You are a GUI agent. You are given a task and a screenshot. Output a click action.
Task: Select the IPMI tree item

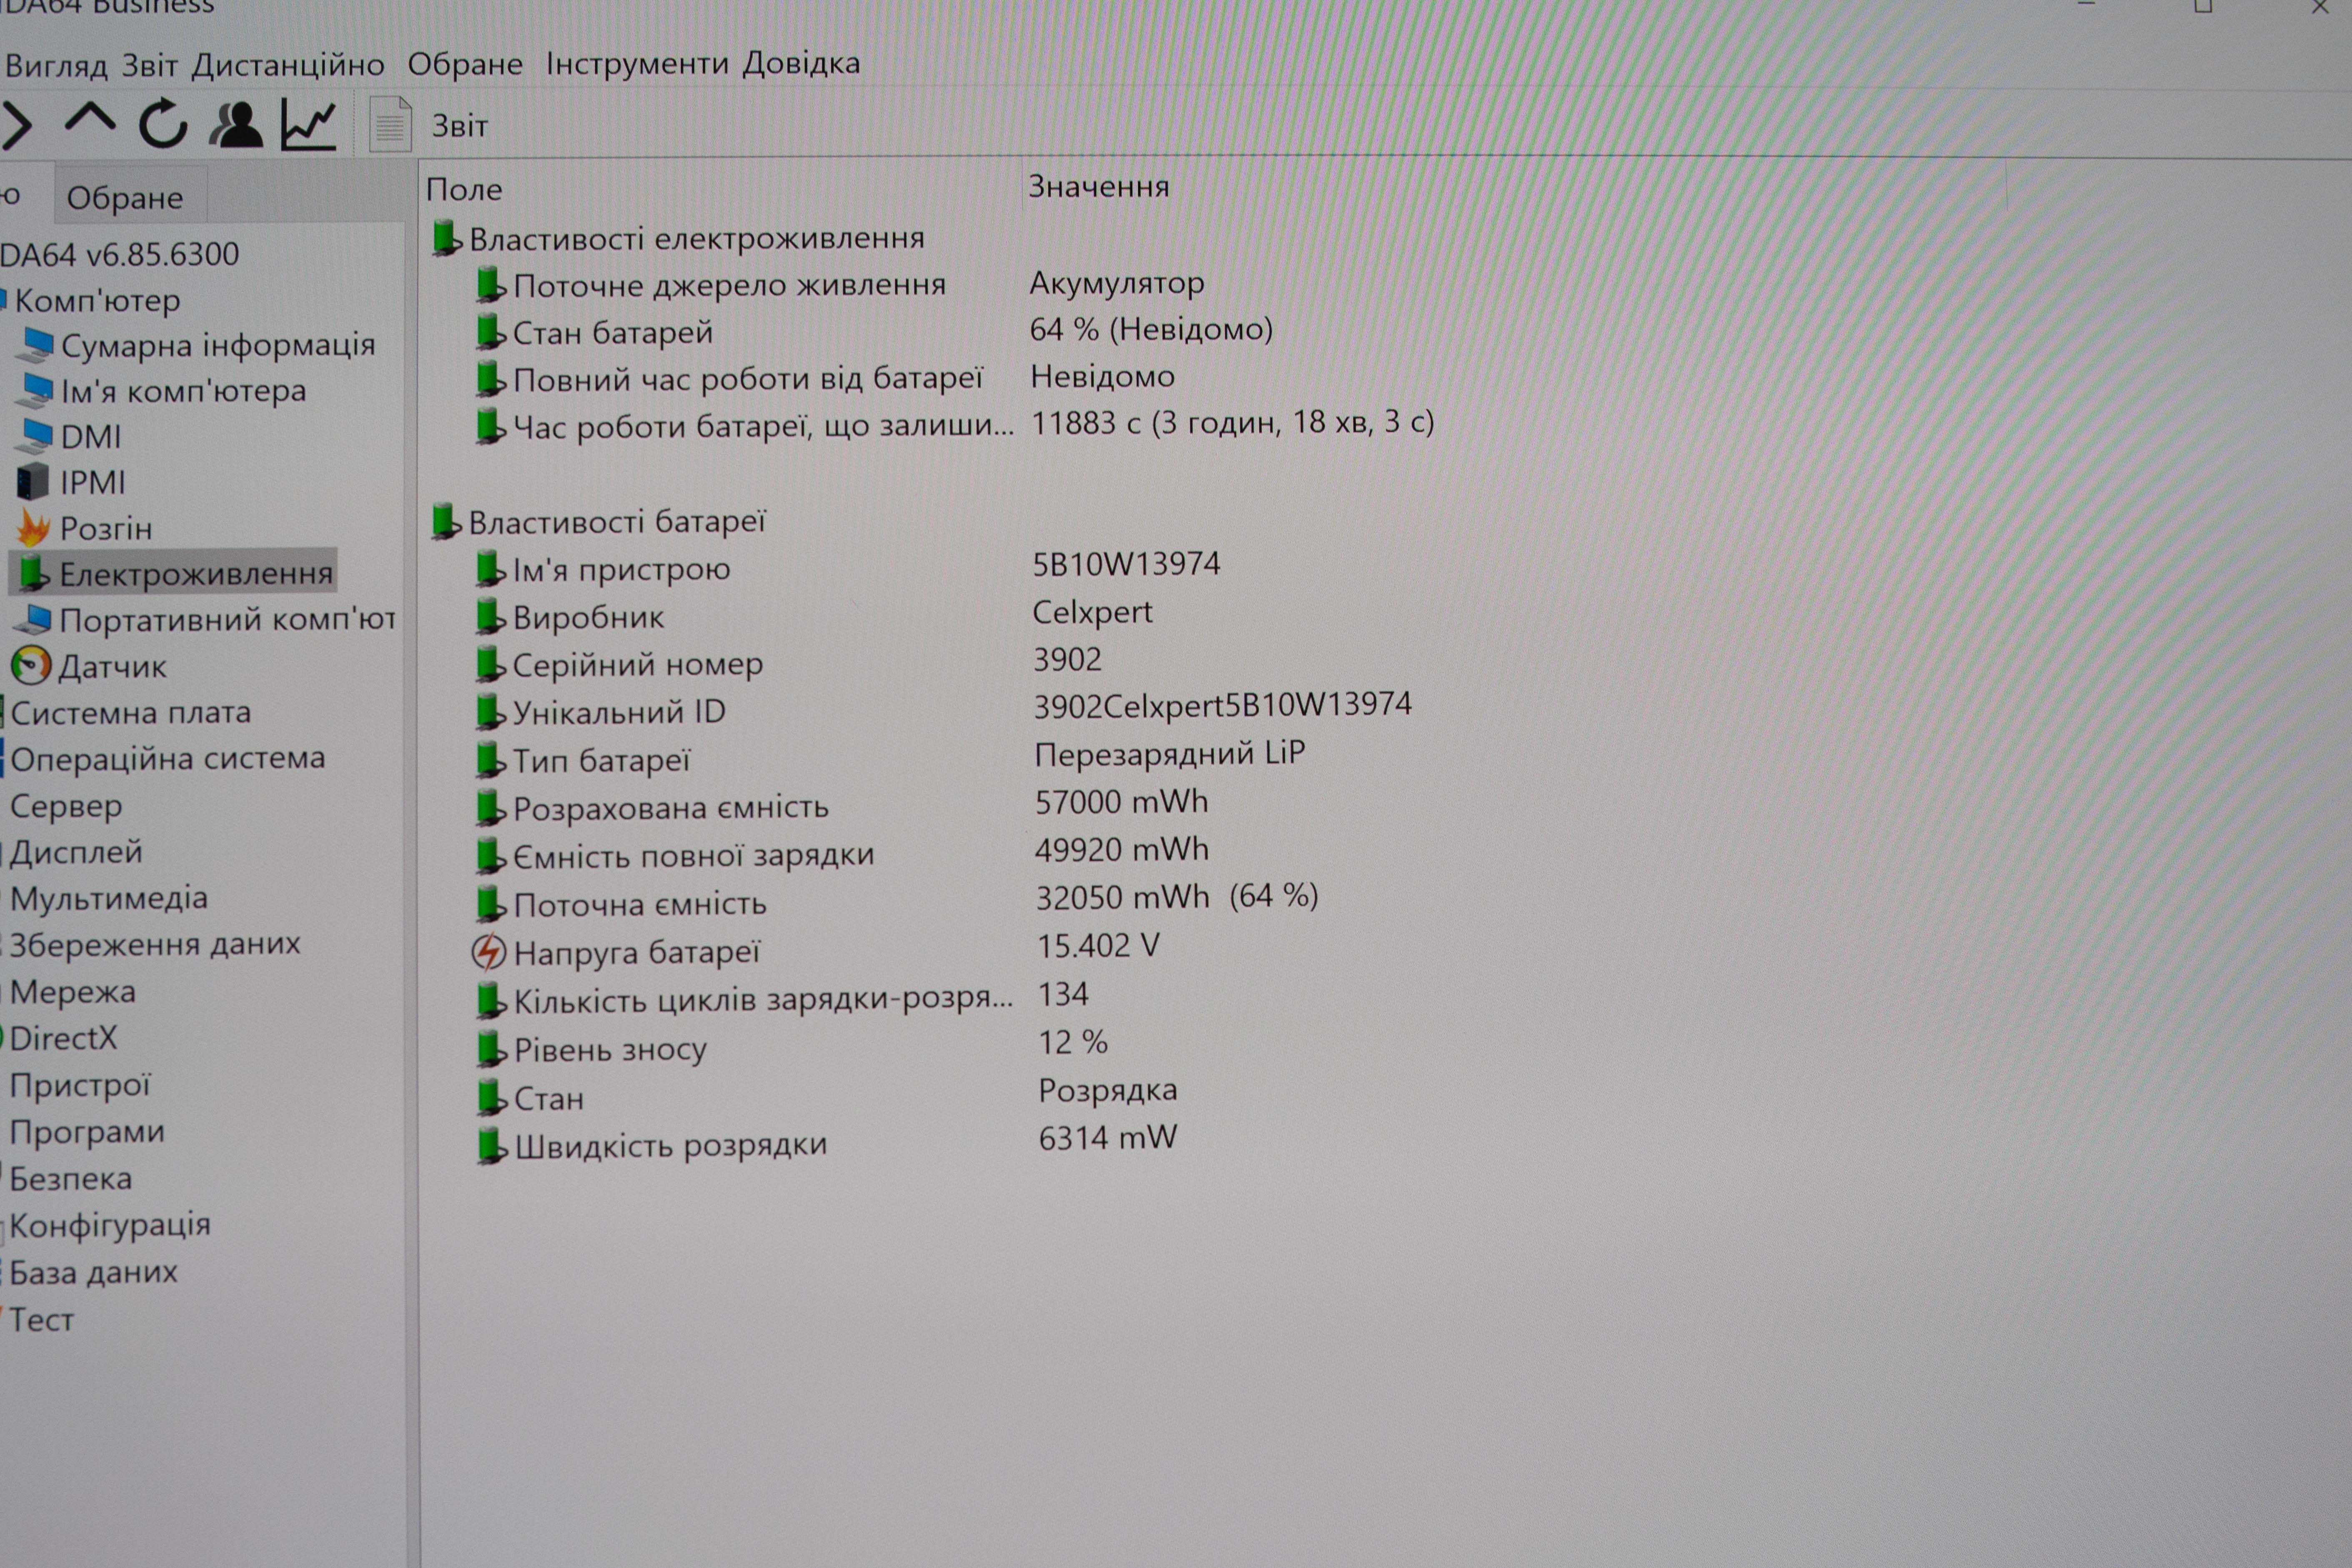(x=92, y=483)
